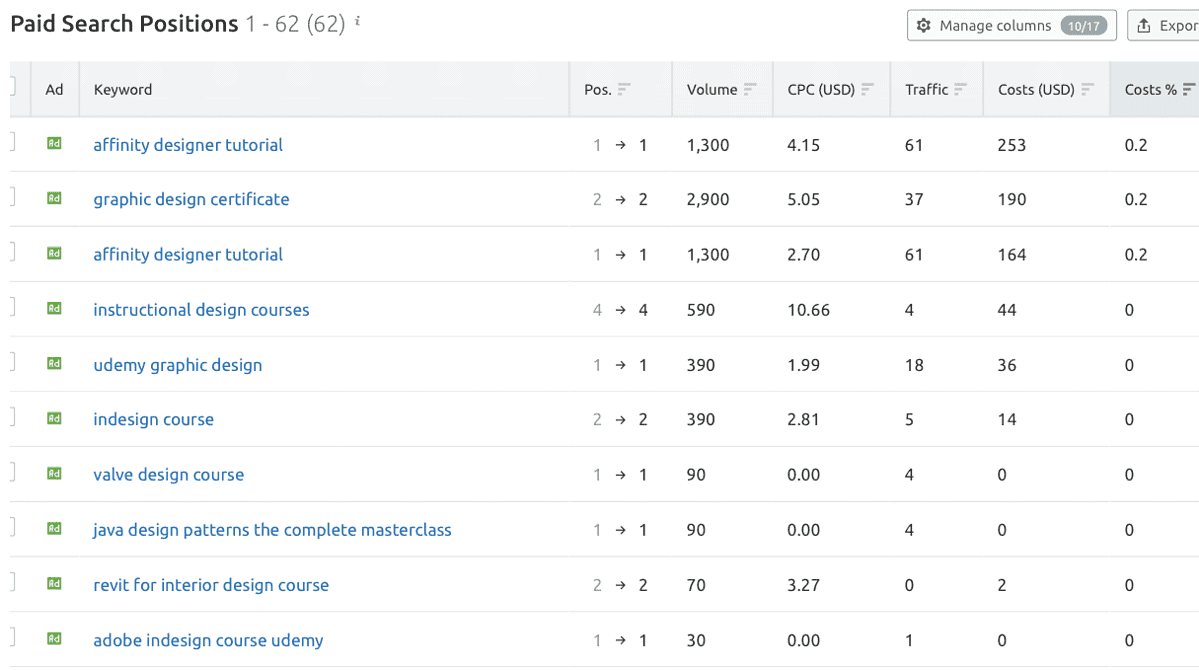Open the "indesign course" keyword link
The image size is (1199, 670).
click(x=153, y=419)
